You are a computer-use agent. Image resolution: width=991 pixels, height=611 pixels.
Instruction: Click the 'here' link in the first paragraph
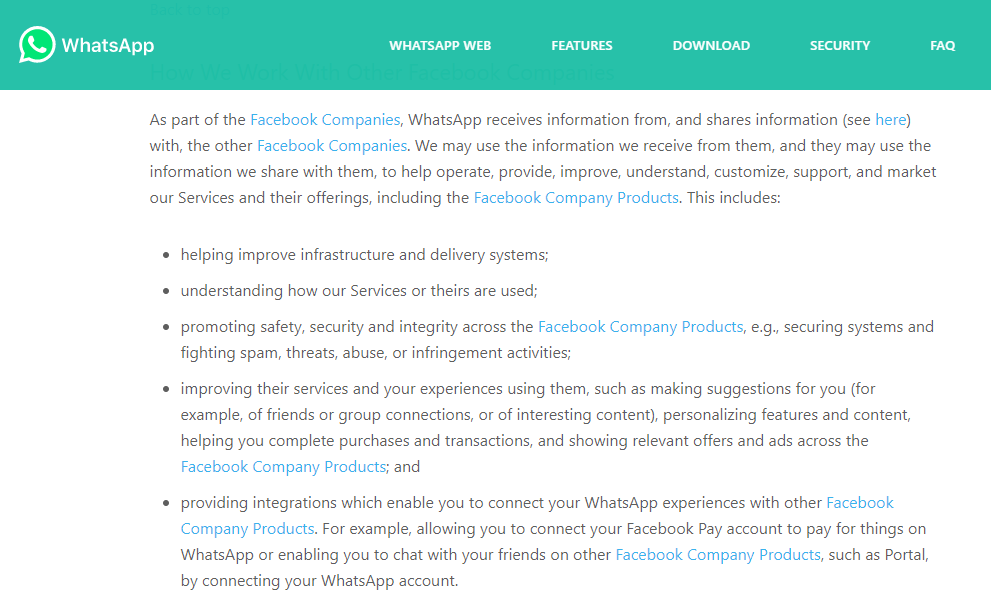point(891,119)
